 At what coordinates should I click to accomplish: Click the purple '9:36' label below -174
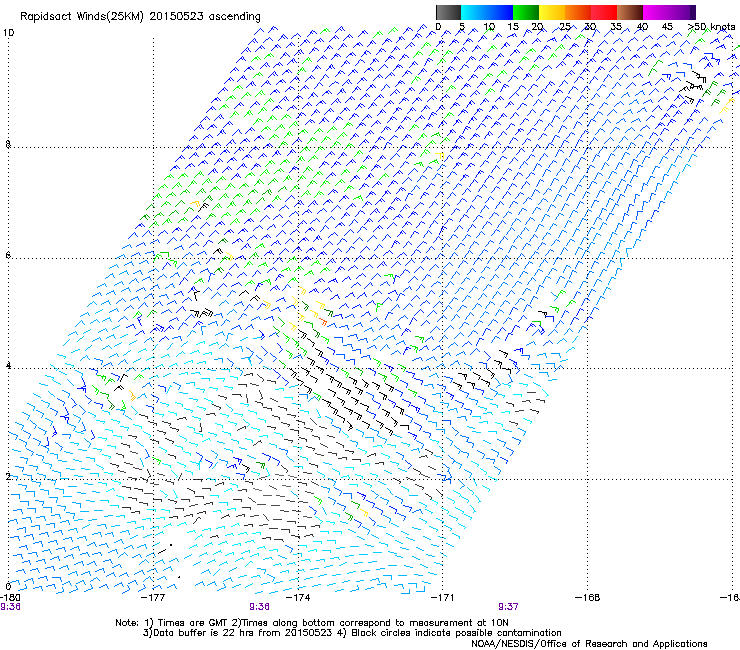click(260, 607)
